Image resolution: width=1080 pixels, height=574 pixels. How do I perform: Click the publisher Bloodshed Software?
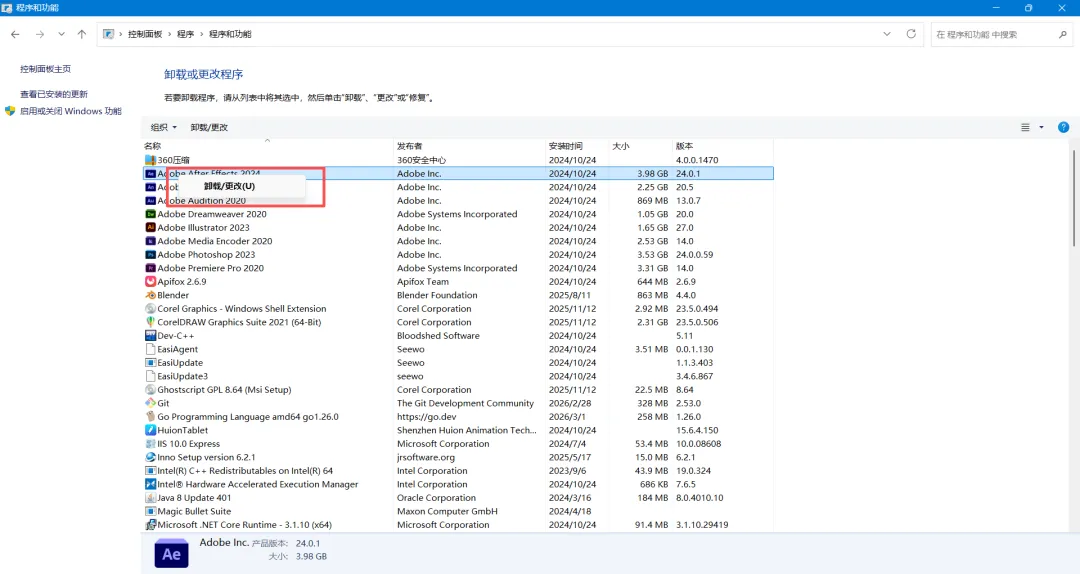pyautogui.click(x=438, y=336)
